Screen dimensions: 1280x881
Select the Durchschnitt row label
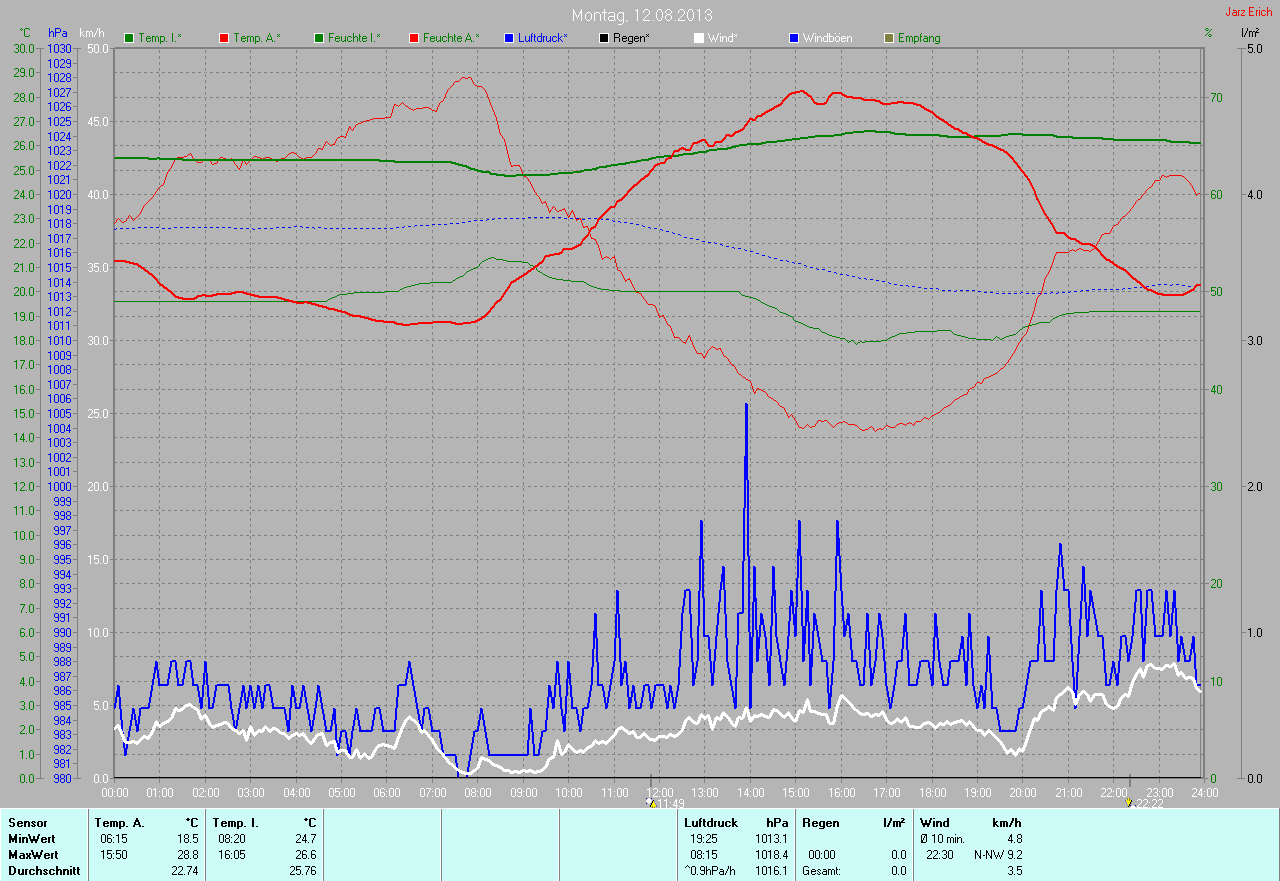(x=43, y=871)
